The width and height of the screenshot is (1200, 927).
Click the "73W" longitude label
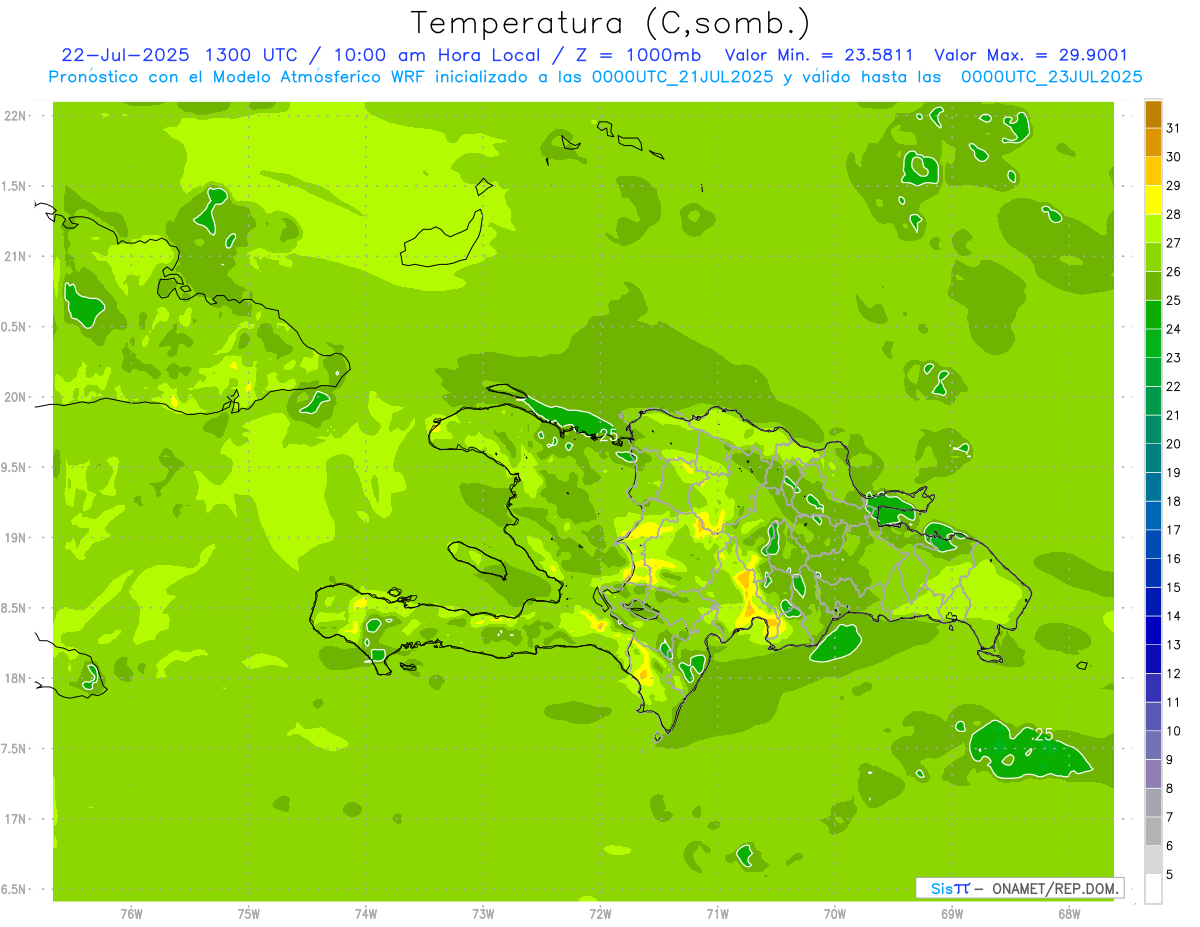pyautogui.click(x=483, y=913)
